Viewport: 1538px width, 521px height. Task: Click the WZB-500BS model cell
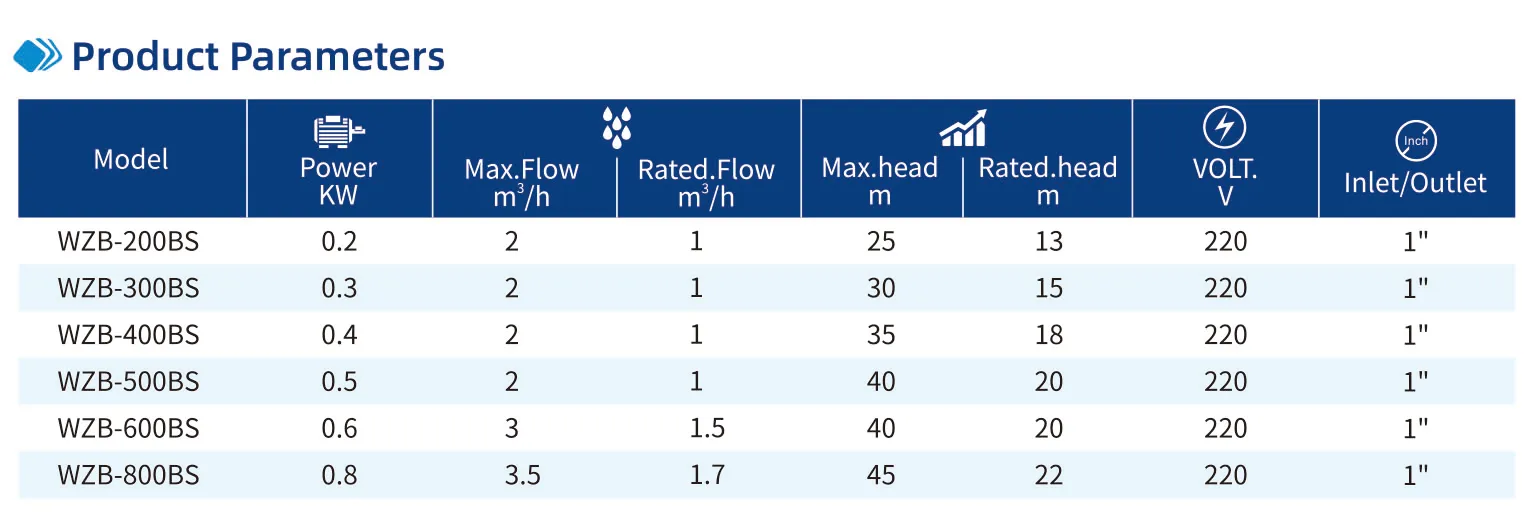[x=128, y=381]
